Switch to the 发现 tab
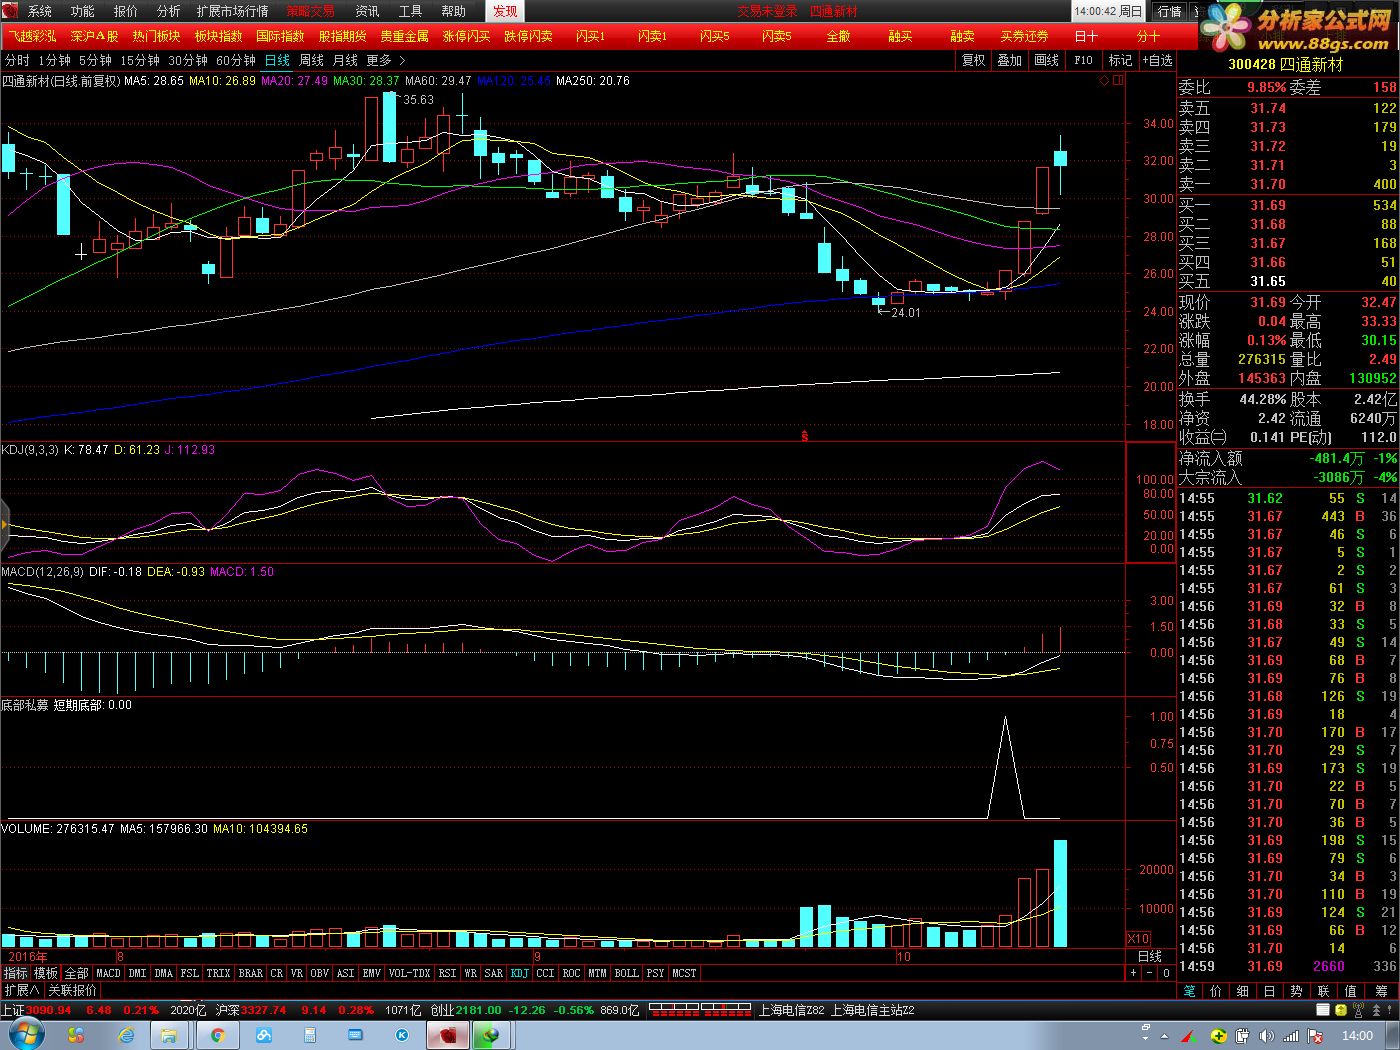 505,11
